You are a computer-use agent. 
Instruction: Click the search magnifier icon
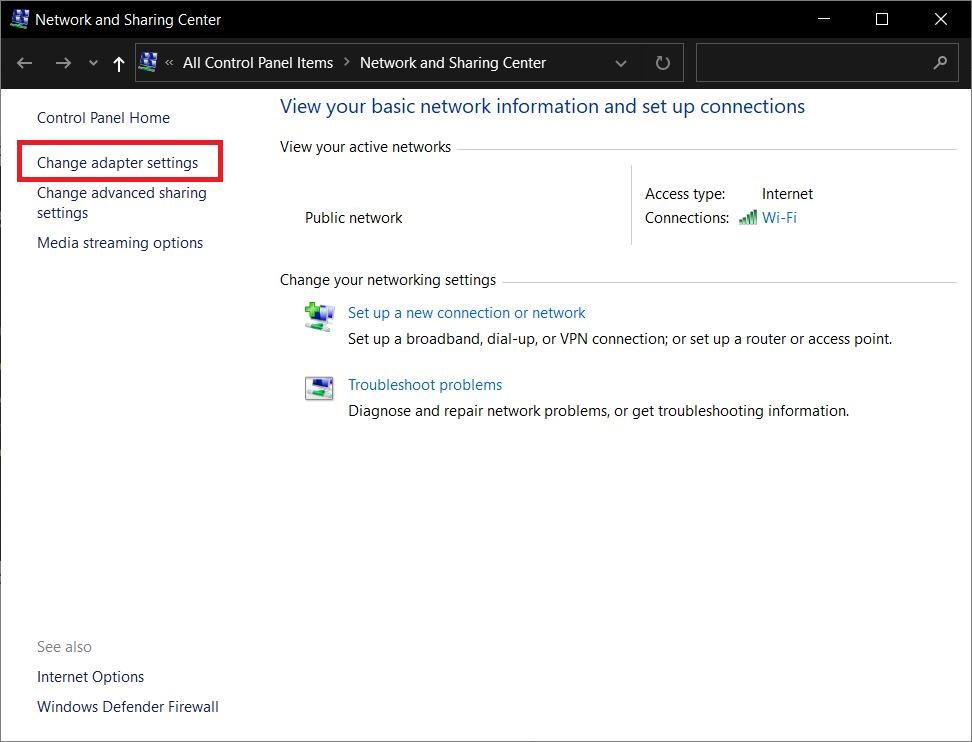[x=940, y=63]
